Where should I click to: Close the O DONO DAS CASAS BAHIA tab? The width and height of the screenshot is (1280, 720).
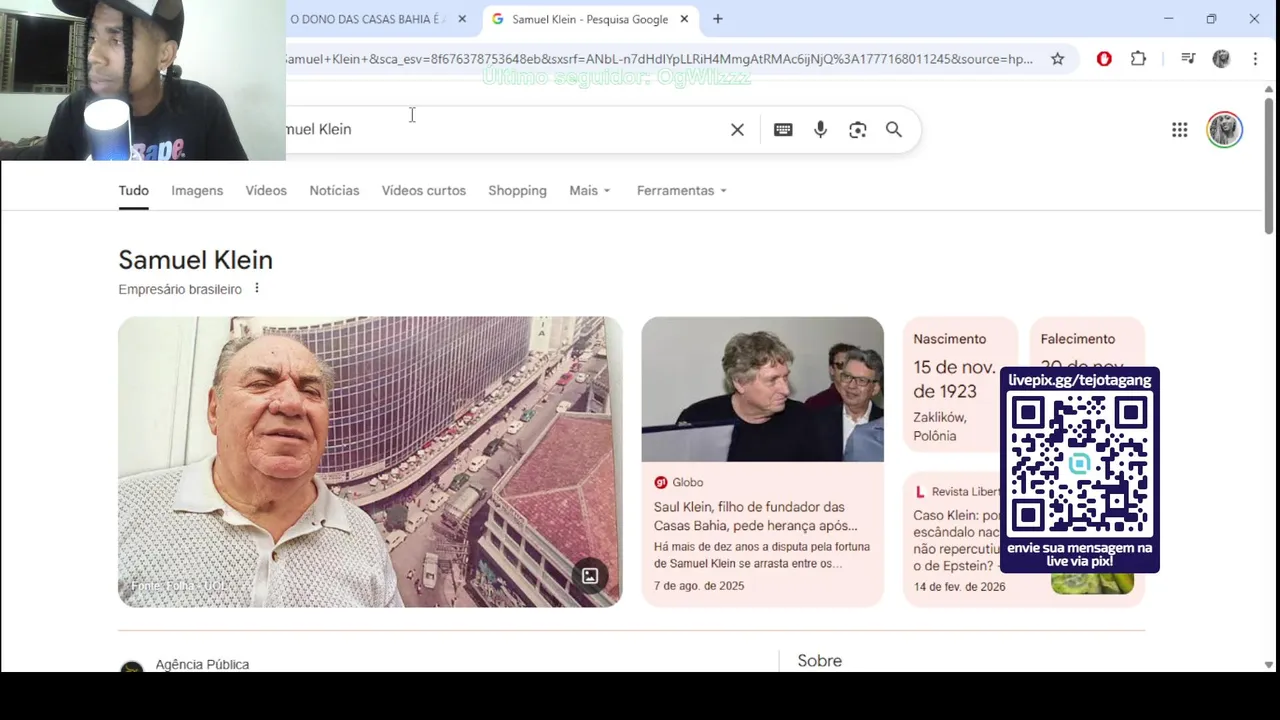point(462,19)
